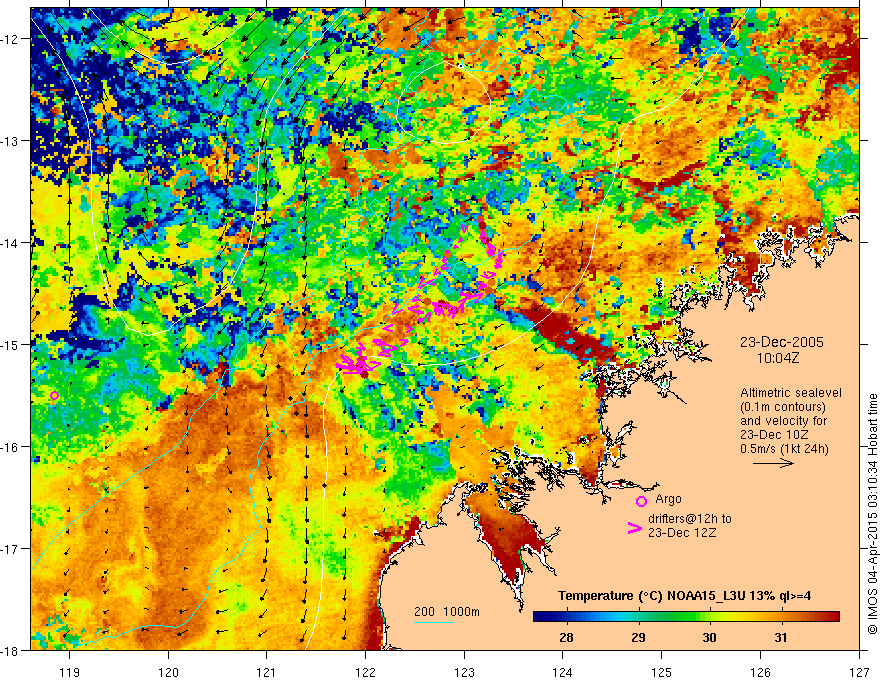Viewport: 880px width, 680px height.
Task: Click the latitude axis label -13
Action: tap(10, 141)
